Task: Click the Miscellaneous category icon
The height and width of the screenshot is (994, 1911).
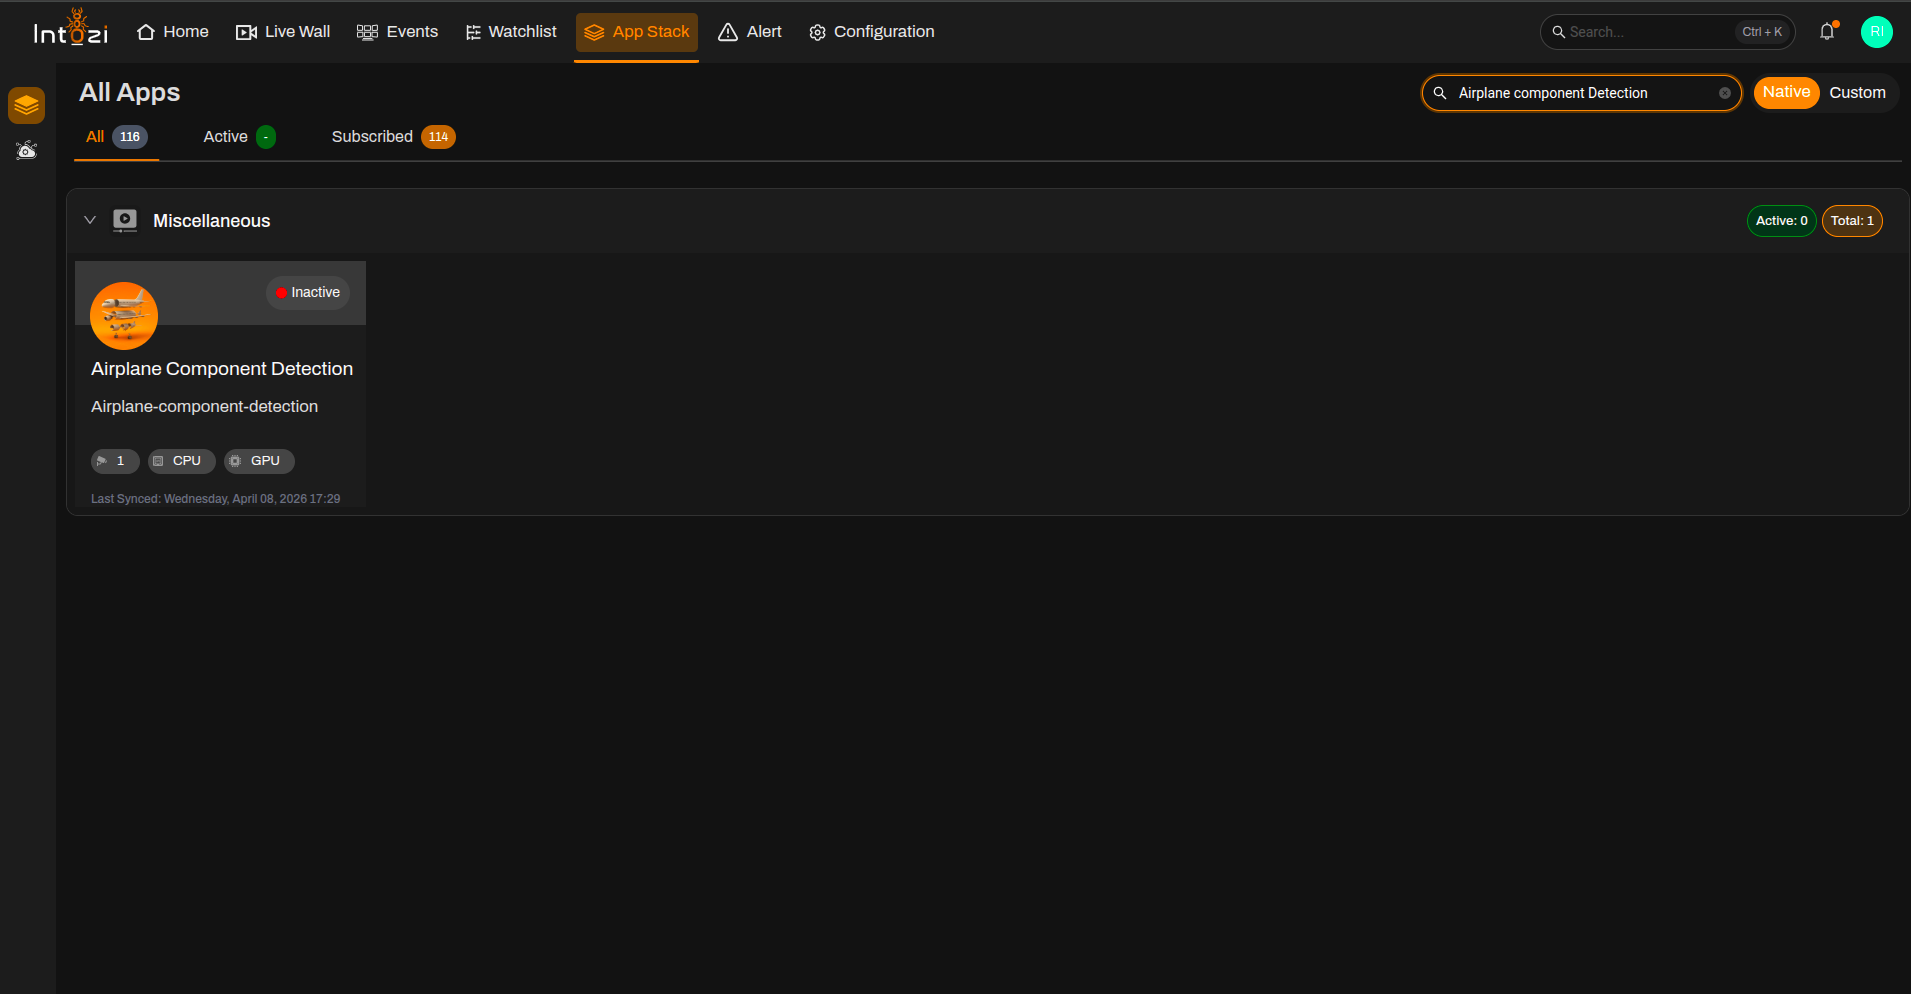Action: click(x=125, y=221)
